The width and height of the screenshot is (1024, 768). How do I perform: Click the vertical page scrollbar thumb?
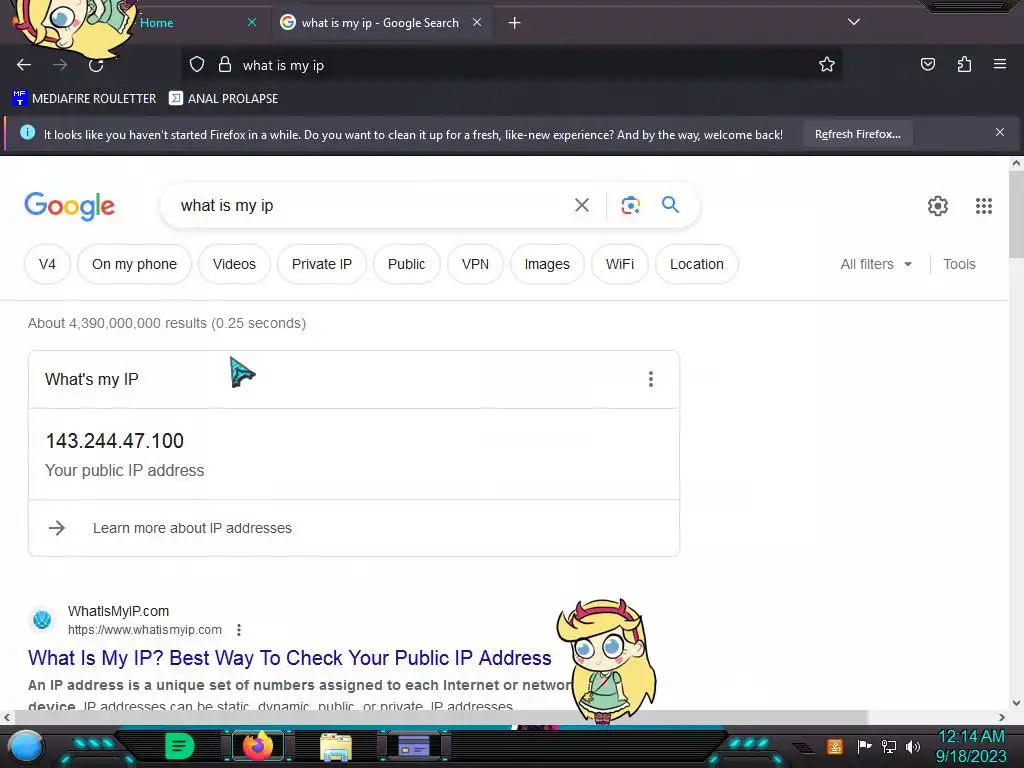coord(1016,214)
